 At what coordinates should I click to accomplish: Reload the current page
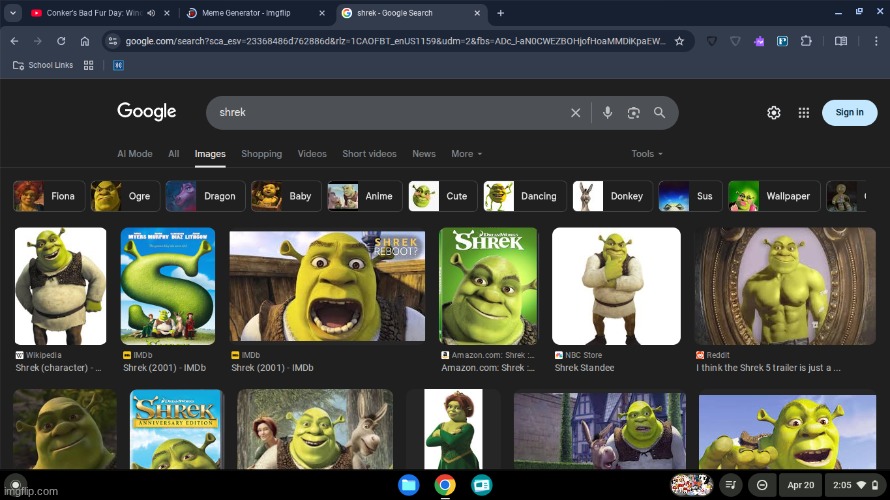point(61,41)
